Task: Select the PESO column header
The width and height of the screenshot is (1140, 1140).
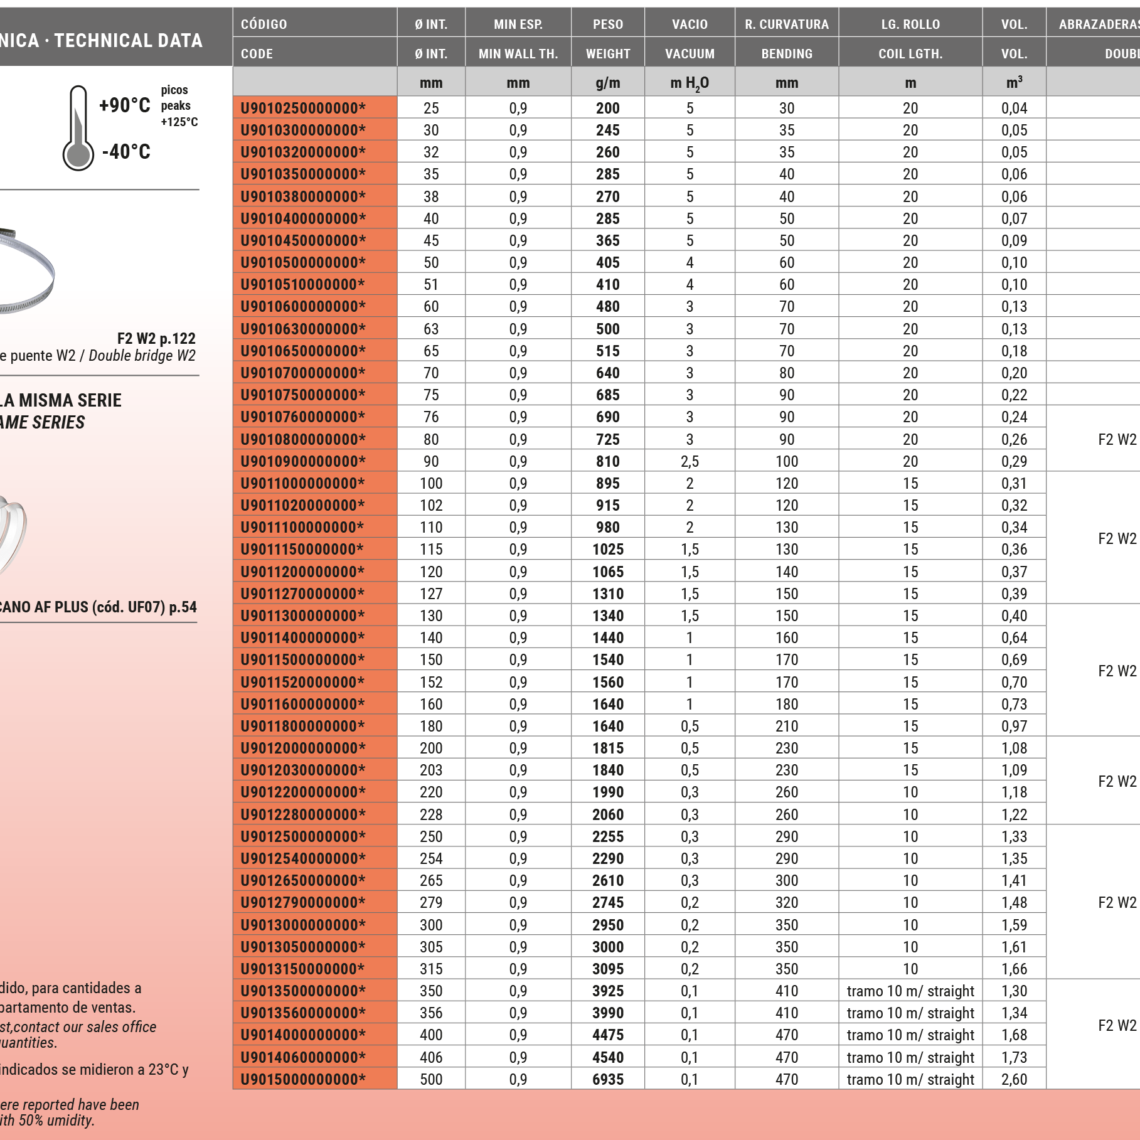Action: [x=607, y=24]
